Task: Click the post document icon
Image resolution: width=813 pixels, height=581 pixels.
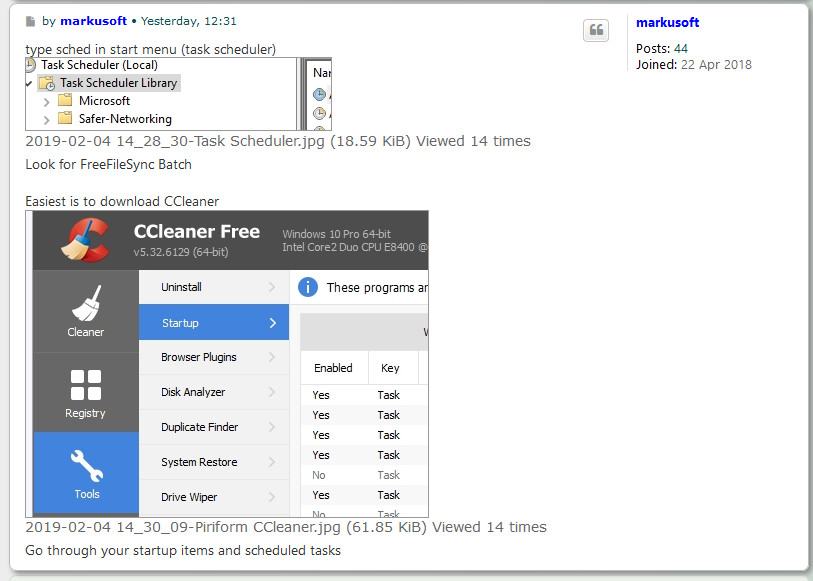Action: 31,21
